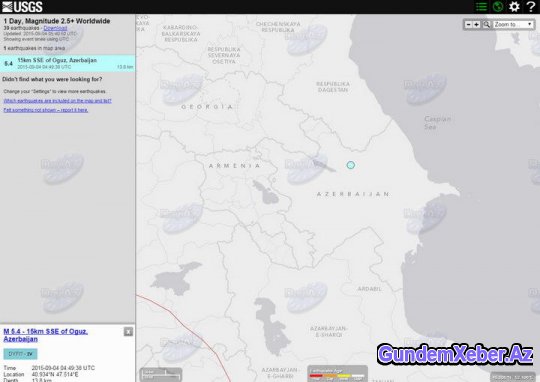Click the teal DYFI intensity button
This screenshot has height=382, width=540.
(20, 354)
